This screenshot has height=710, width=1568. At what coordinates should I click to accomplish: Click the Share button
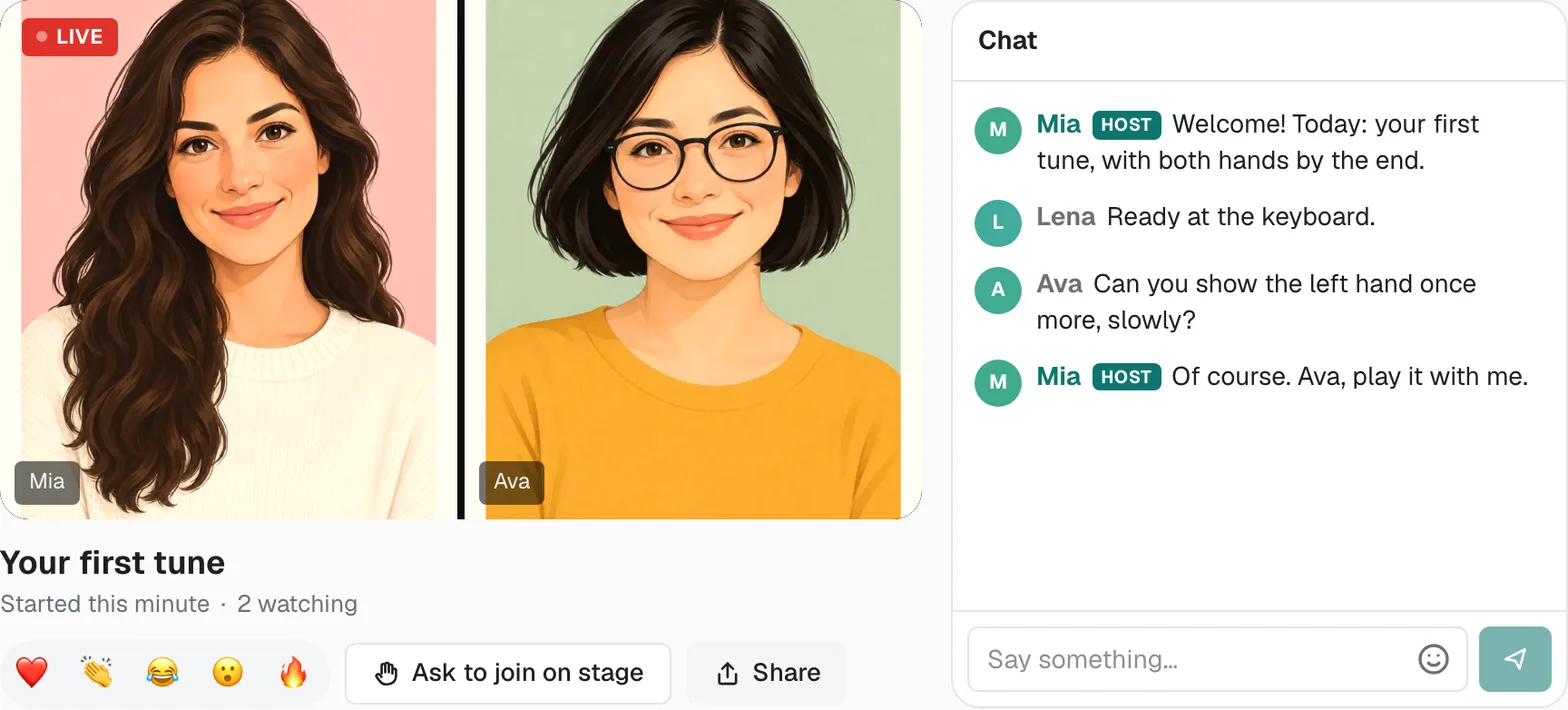[767, 673]
